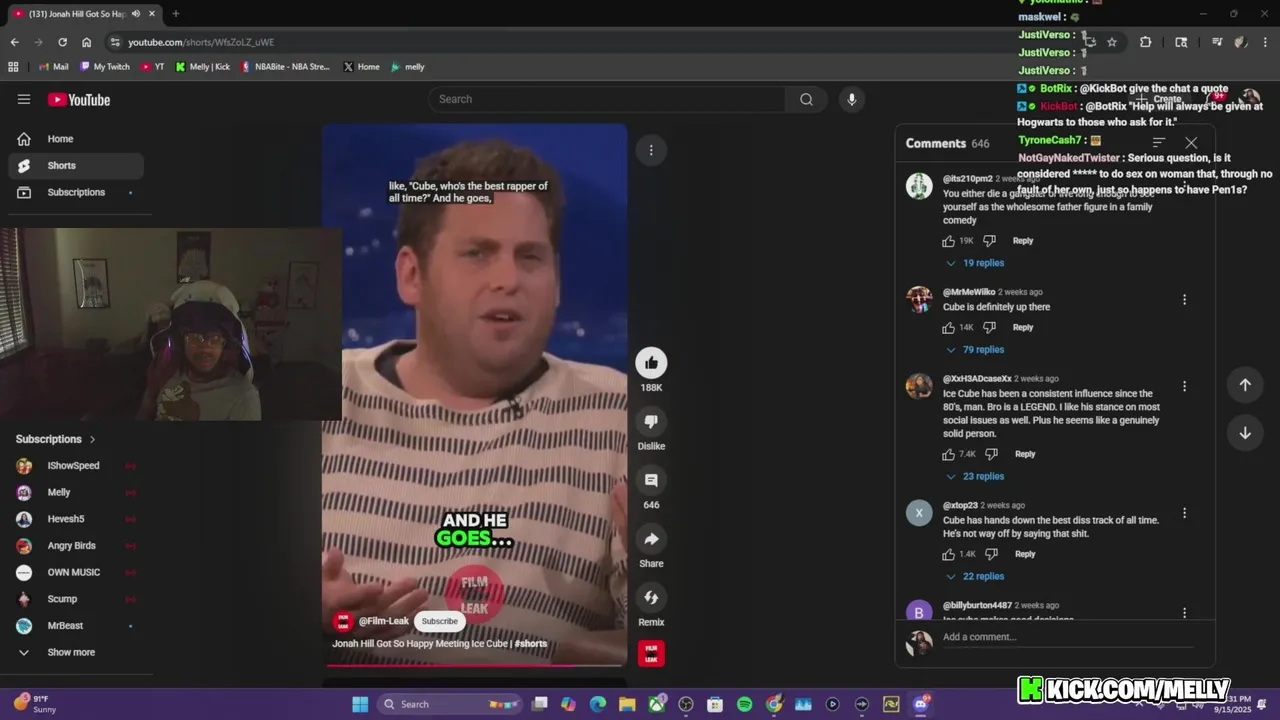Click the #shorts hashtag in the title
Image resolution: width=1280 pixels, height=720 pixels.
tap(531, 644)
